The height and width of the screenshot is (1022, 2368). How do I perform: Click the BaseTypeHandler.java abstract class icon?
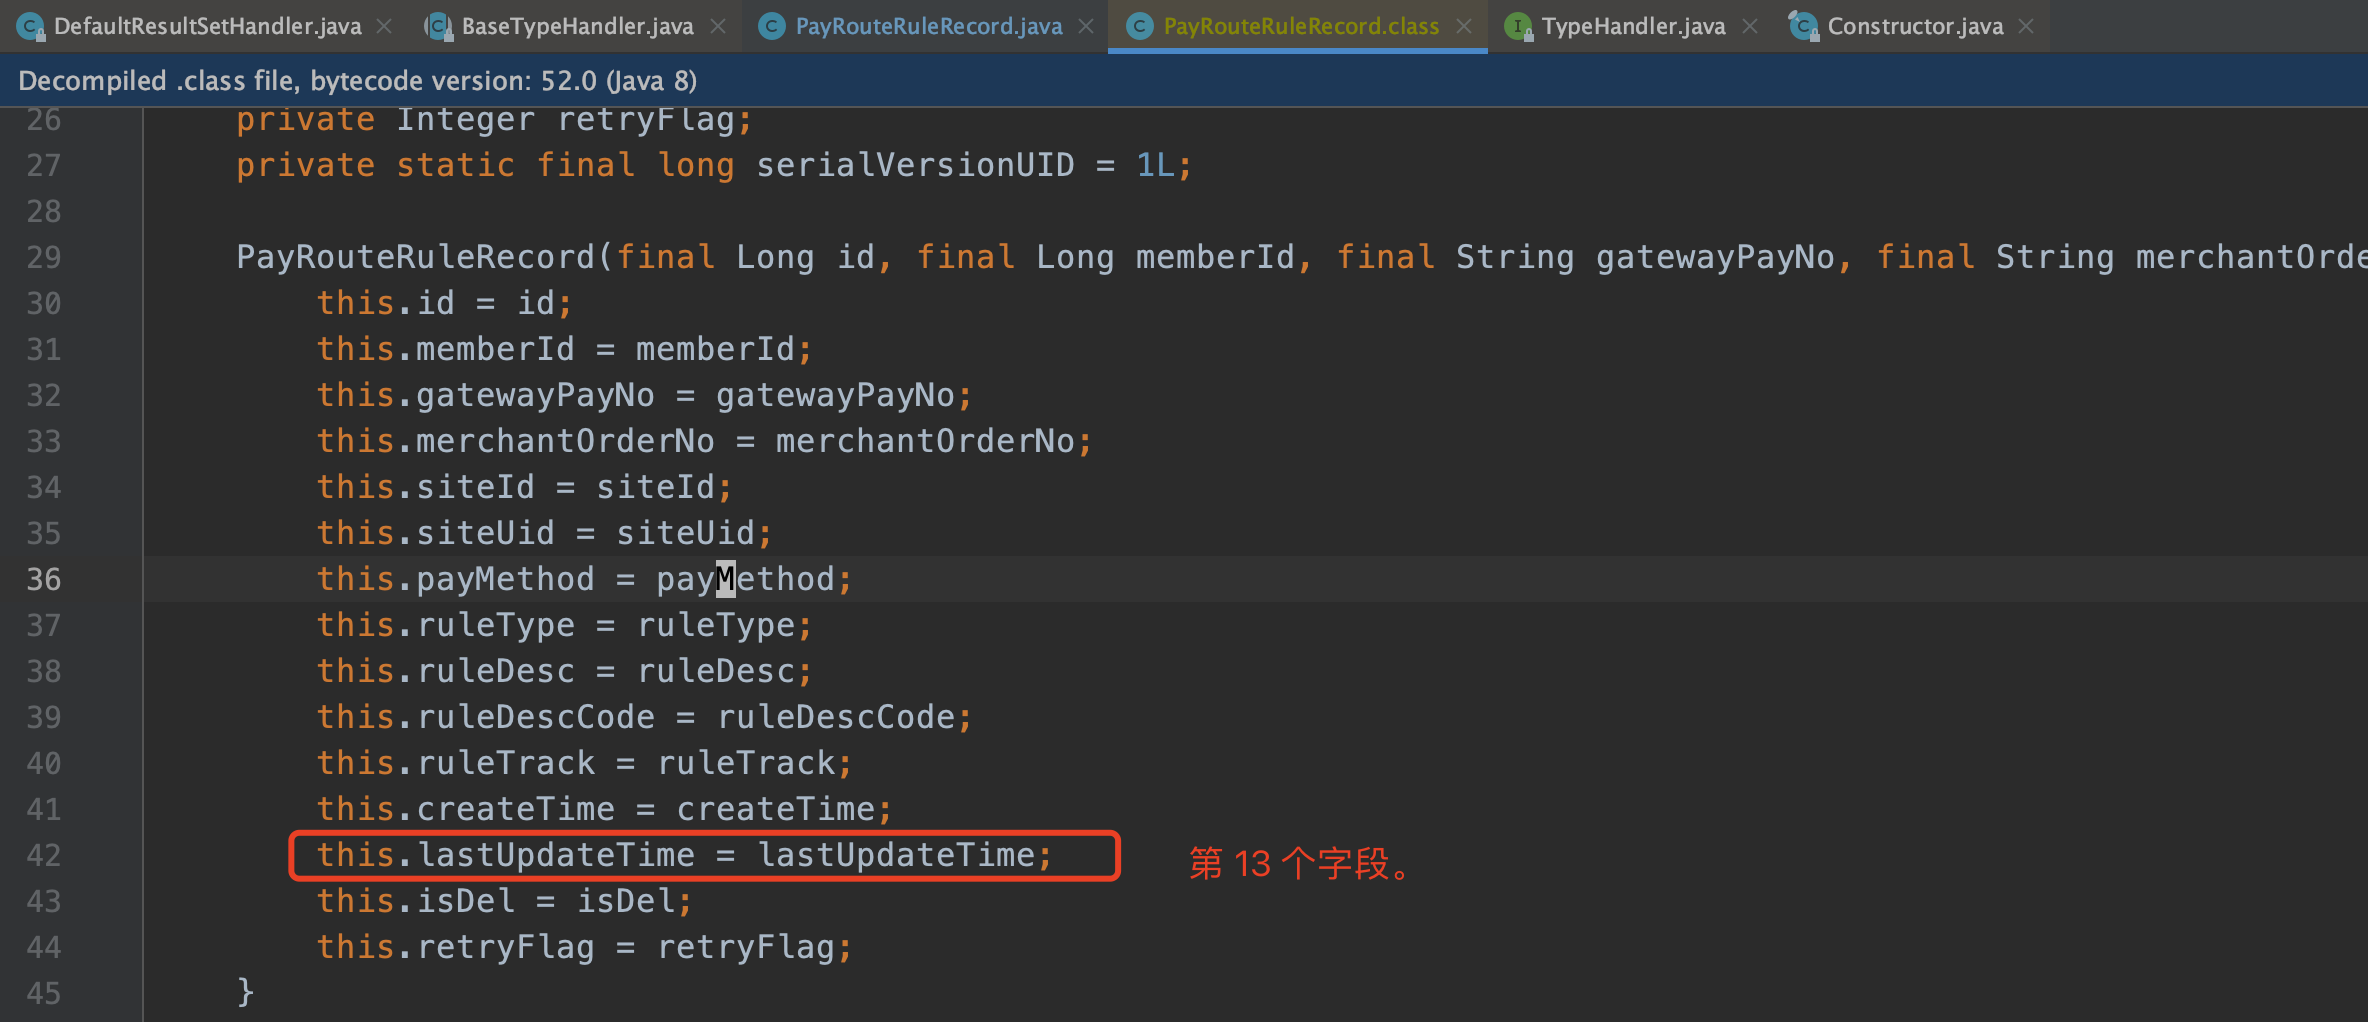[438, 27]
